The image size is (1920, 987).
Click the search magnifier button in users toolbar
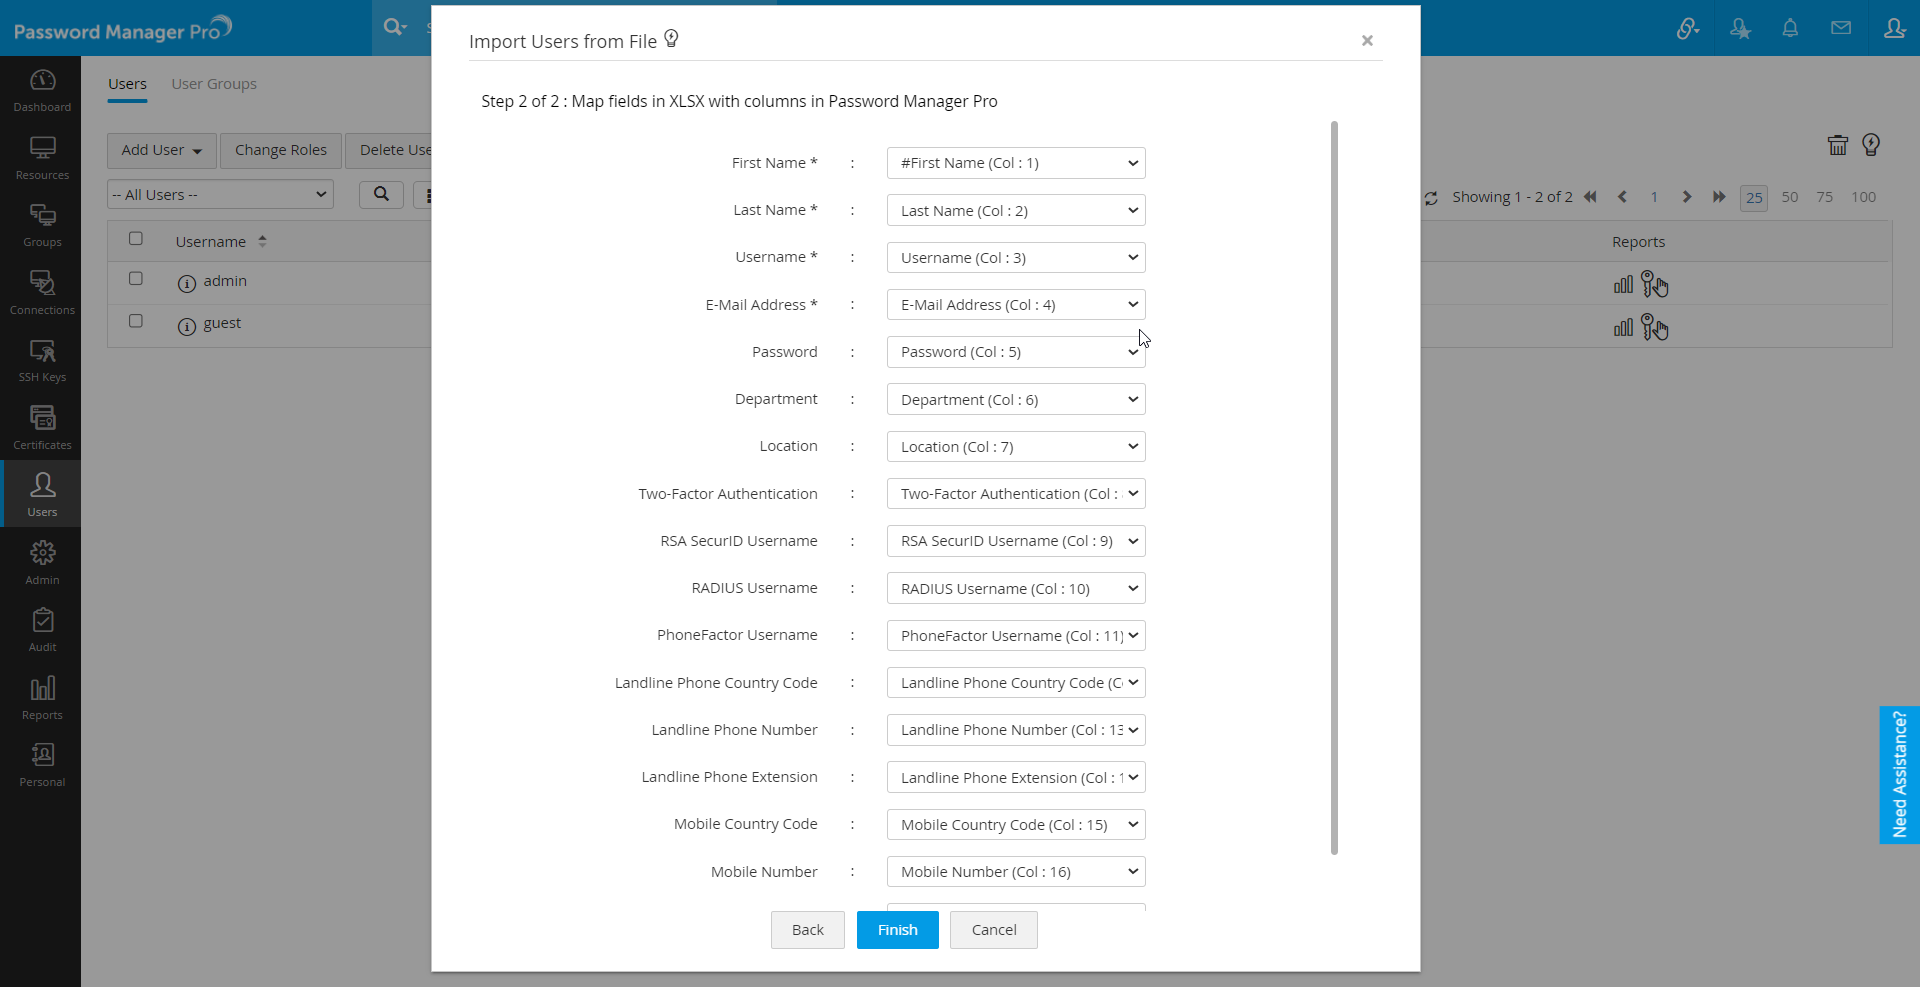[381, 194]
